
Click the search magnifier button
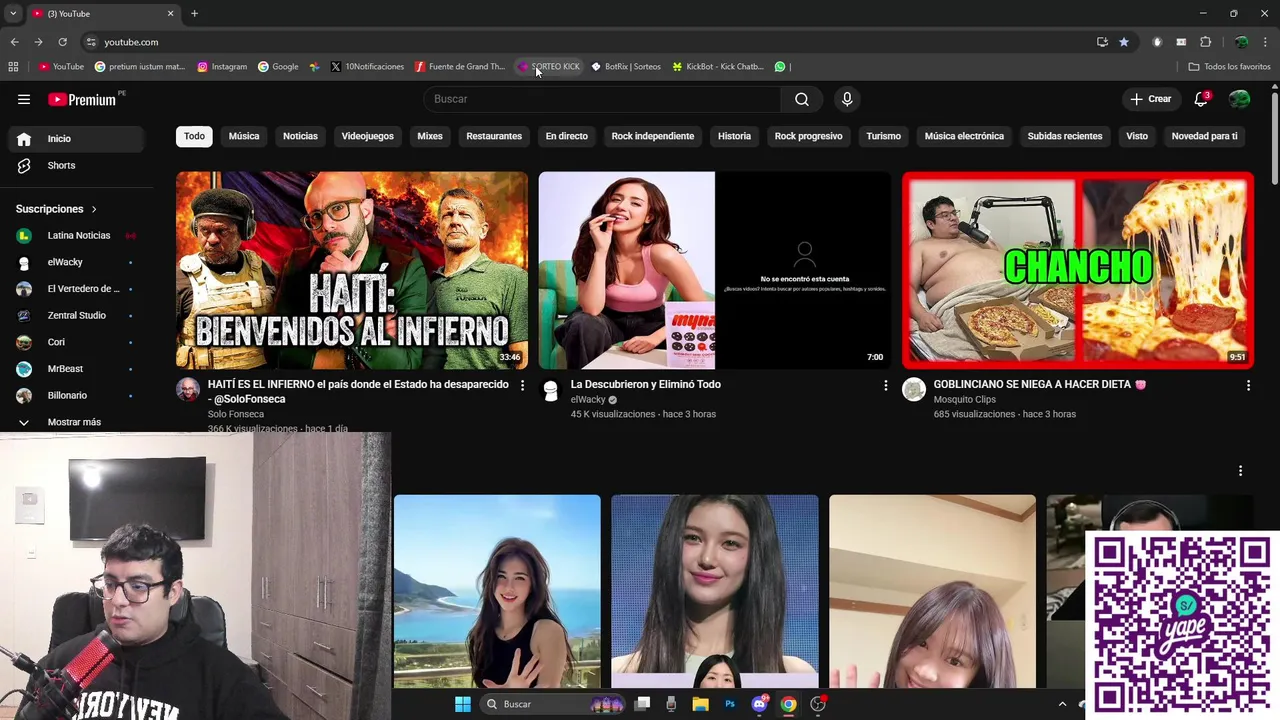tap(802, 99)
